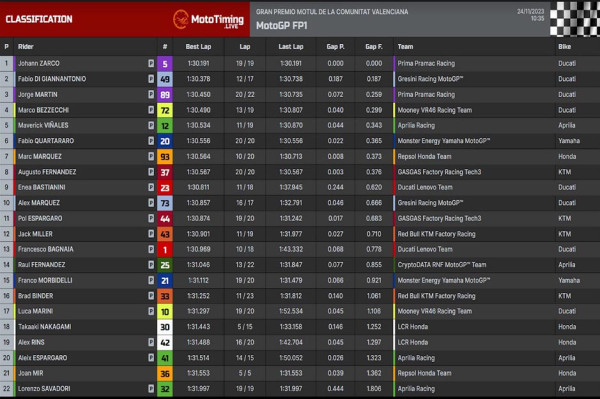Click the P icon in Raul FERNANDEZ's row
Screen dimensions: 600x399
tap(151, 265)
